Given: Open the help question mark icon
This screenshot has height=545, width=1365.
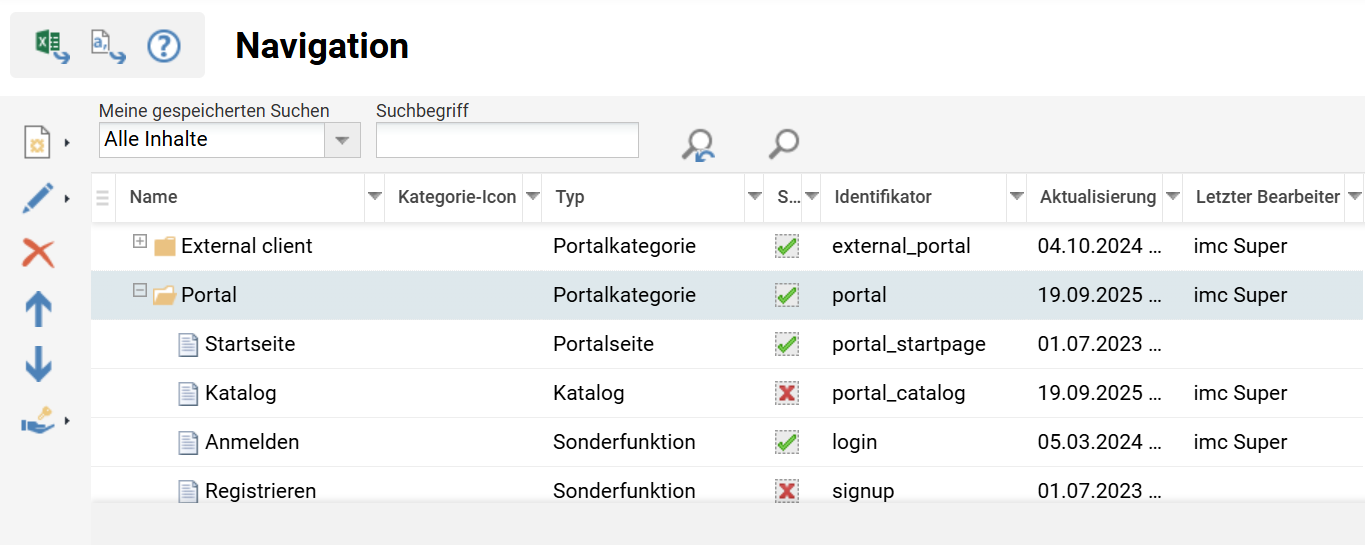Looking at the screenshot, I should tap(164, 46).
